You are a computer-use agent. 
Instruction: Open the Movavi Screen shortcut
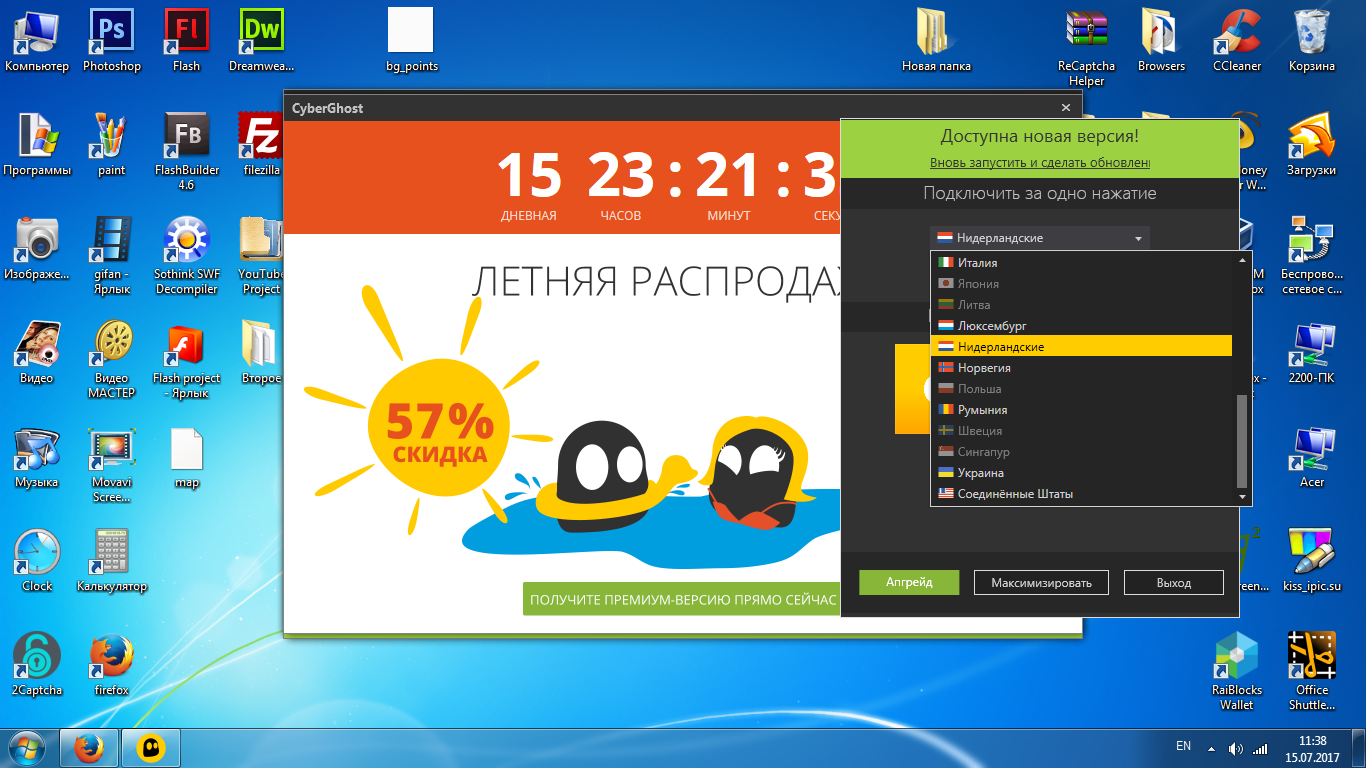point(111,462)
